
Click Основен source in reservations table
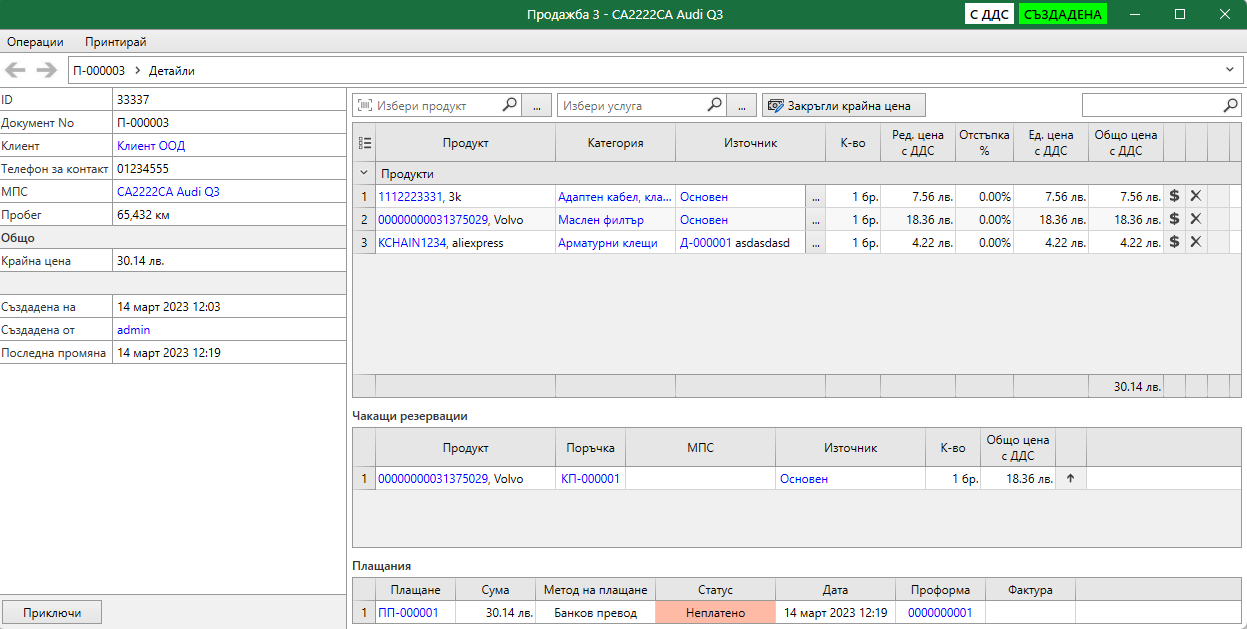click(804, 479)
